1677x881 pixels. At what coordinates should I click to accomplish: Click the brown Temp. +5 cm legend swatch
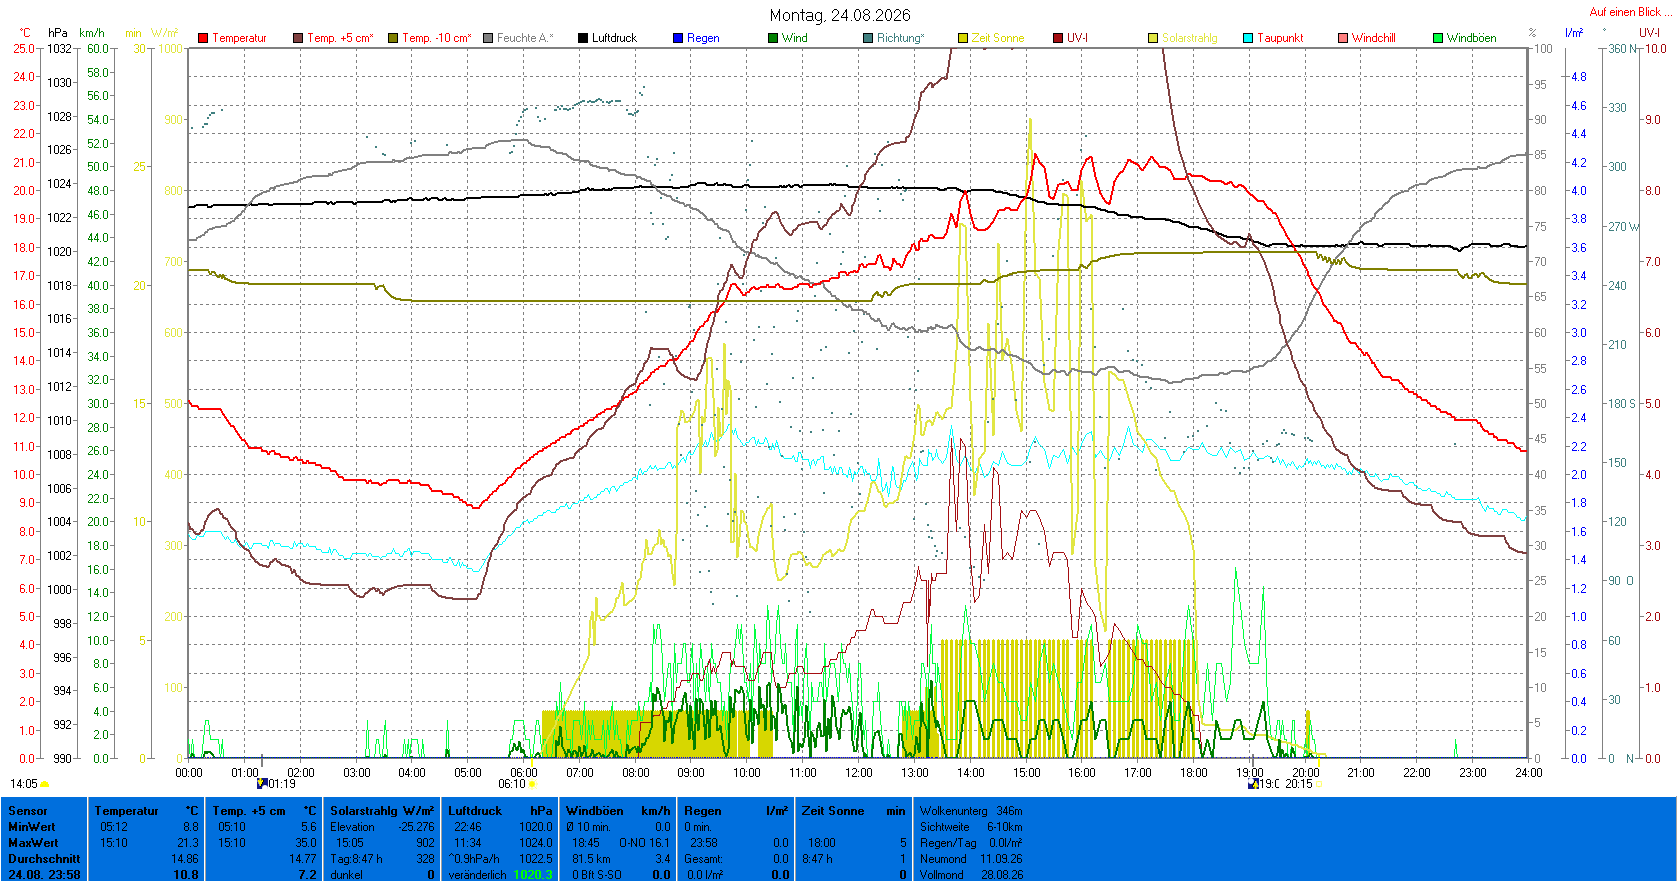click(298, 38)
